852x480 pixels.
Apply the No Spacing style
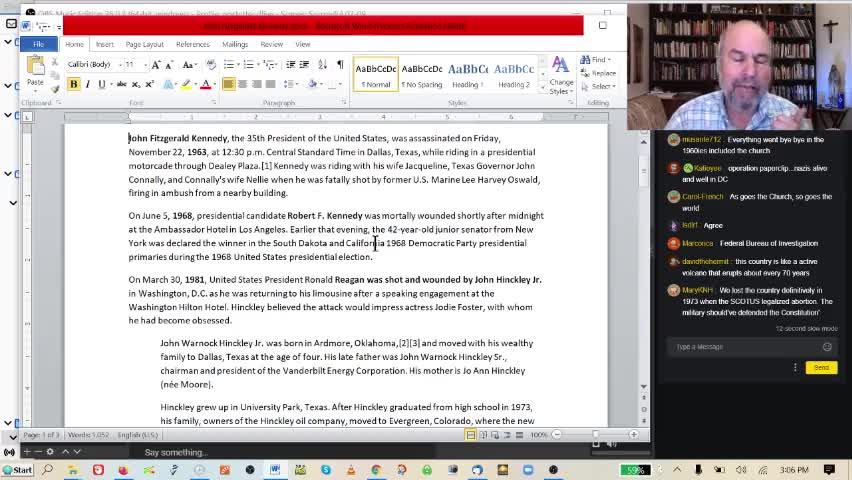[422, 74]
